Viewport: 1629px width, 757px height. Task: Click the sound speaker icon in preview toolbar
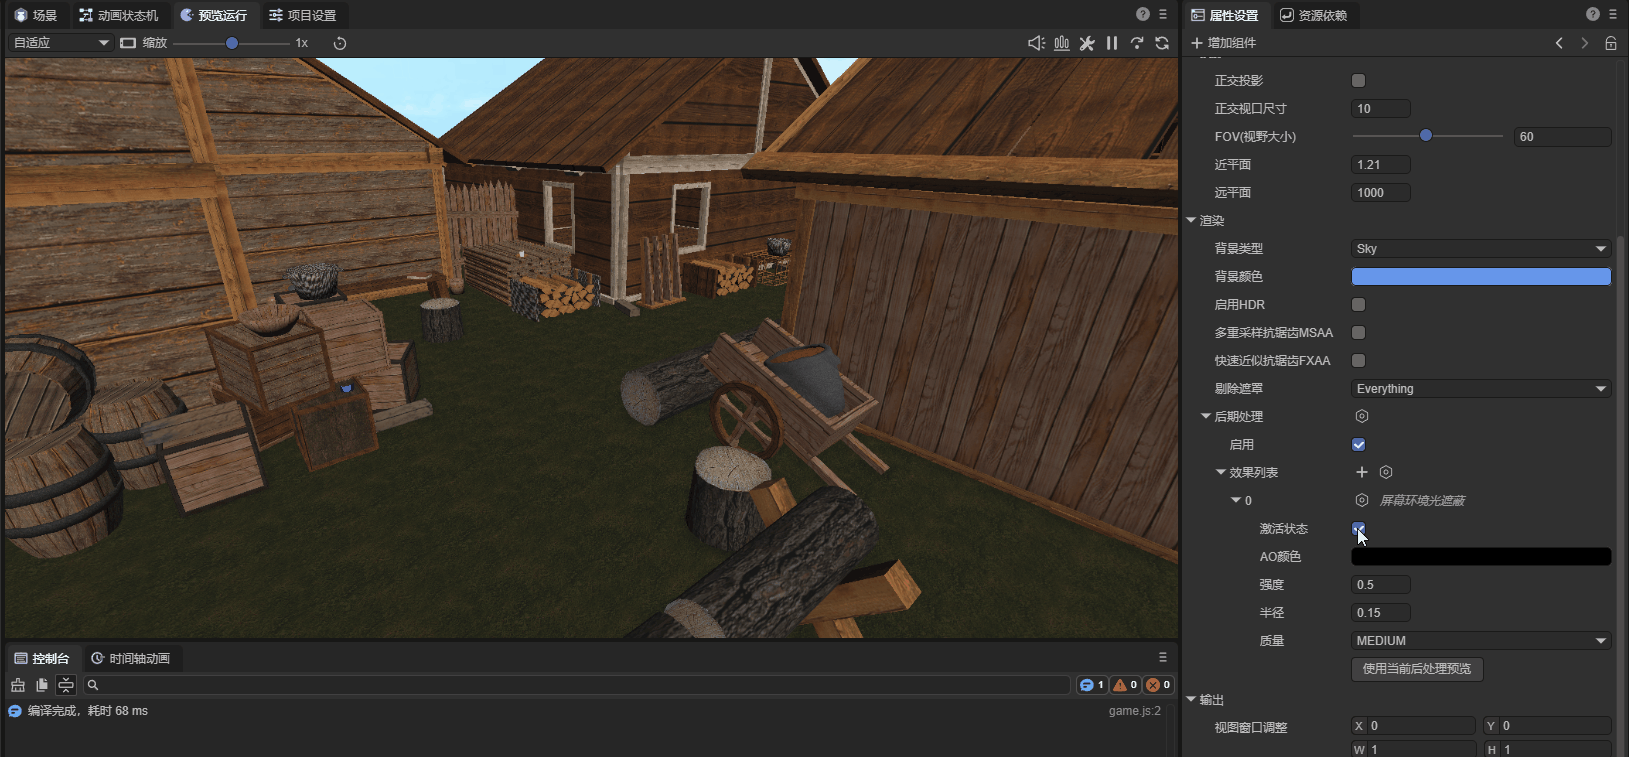[1036, 43]
